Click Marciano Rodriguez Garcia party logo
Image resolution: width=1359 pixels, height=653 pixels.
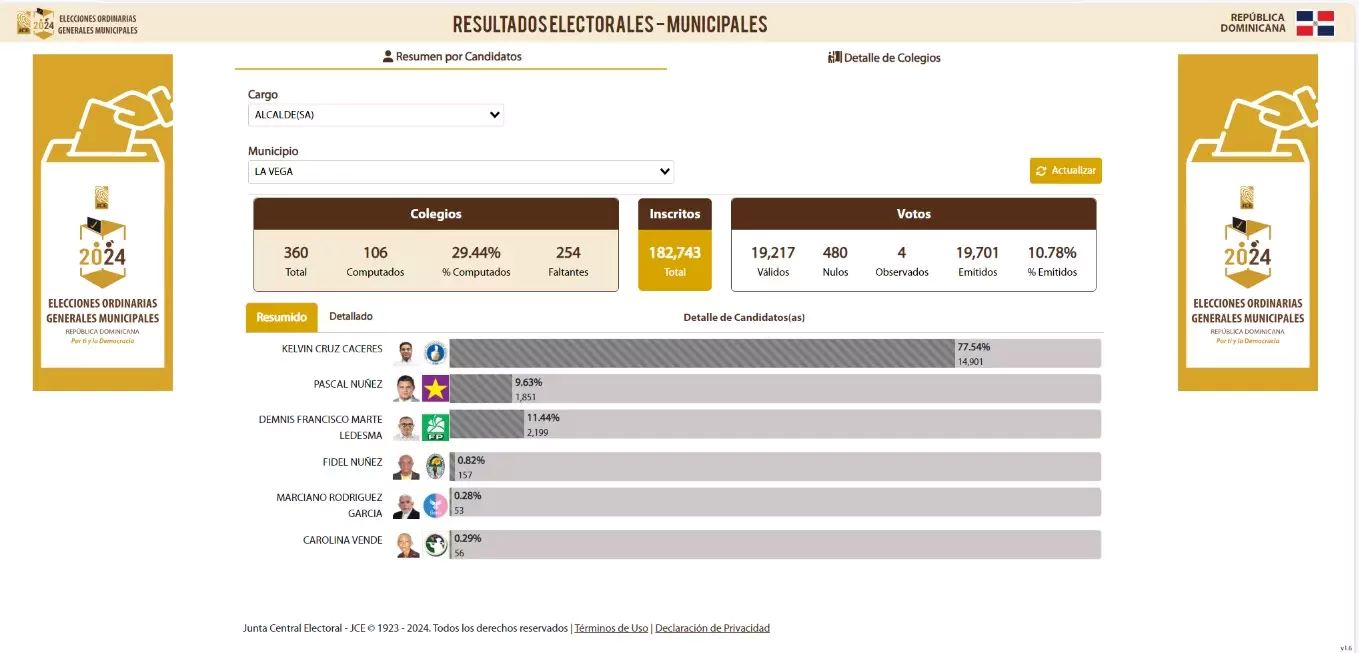(435, 505)
